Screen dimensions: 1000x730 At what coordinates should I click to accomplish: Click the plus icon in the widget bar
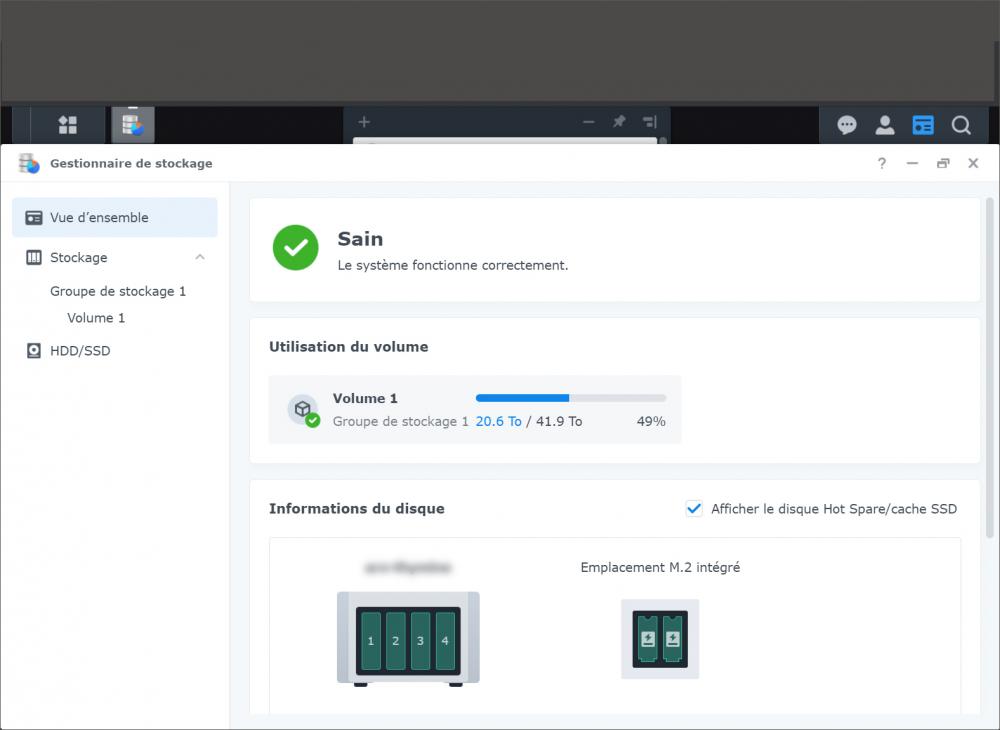coord(364,122)
